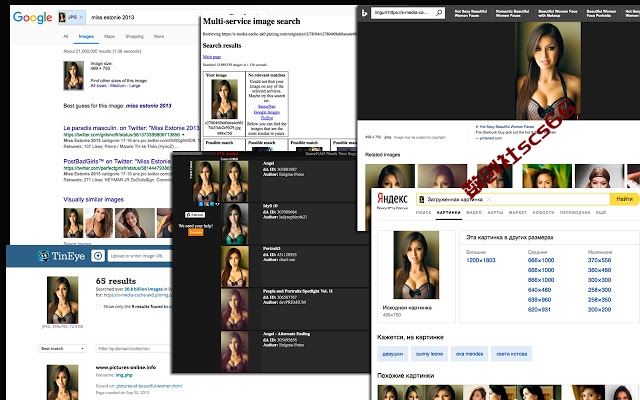
Task: Click 'Angel - Alternate Ending' result thumbnail
Action: 235,351
